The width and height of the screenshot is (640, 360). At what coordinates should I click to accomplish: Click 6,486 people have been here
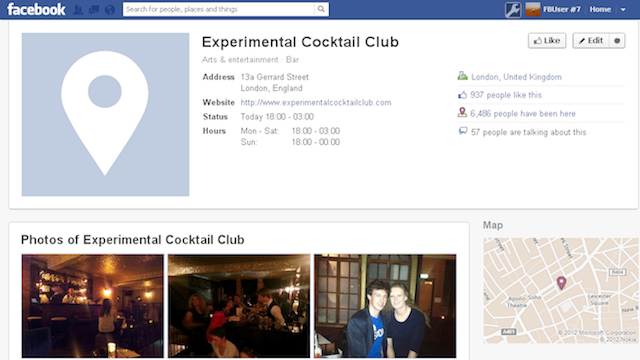coord(523,113)
